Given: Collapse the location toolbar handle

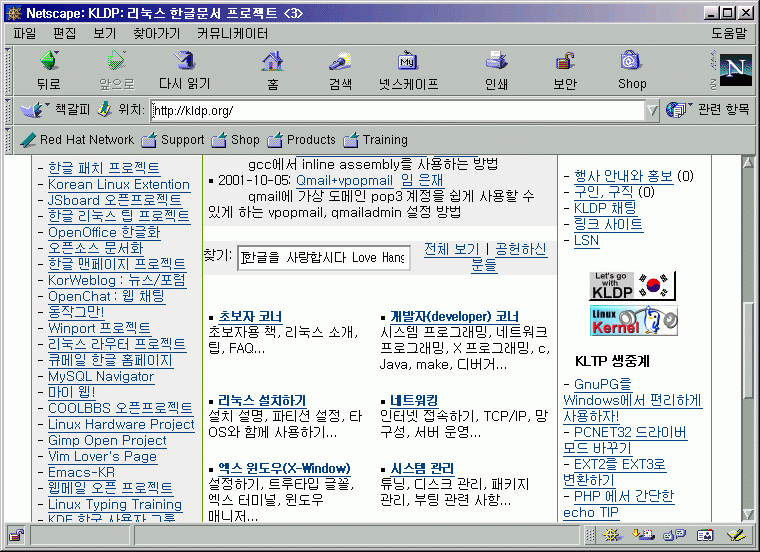Looking at the screenshot, I should click(8, 110).
